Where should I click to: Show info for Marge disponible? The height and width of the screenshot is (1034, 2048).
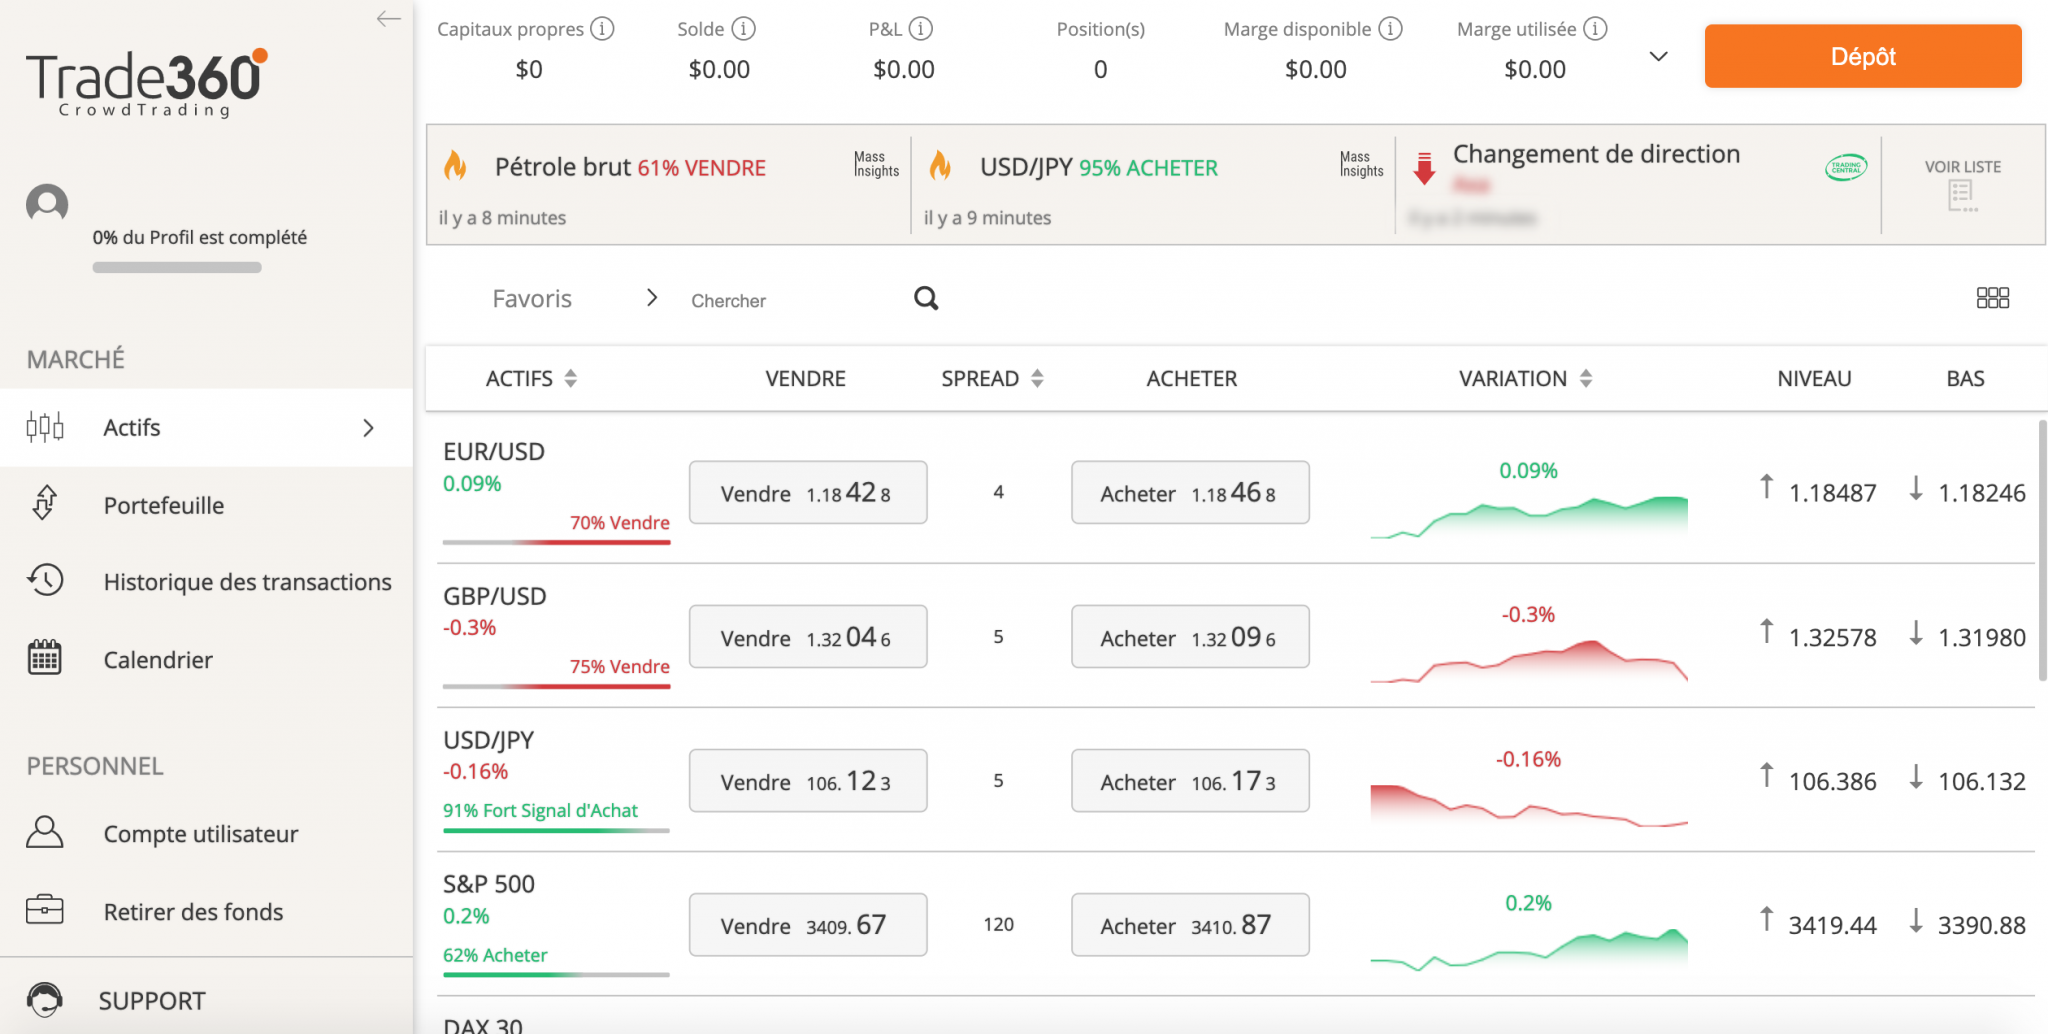click(x=1390, y=29)
